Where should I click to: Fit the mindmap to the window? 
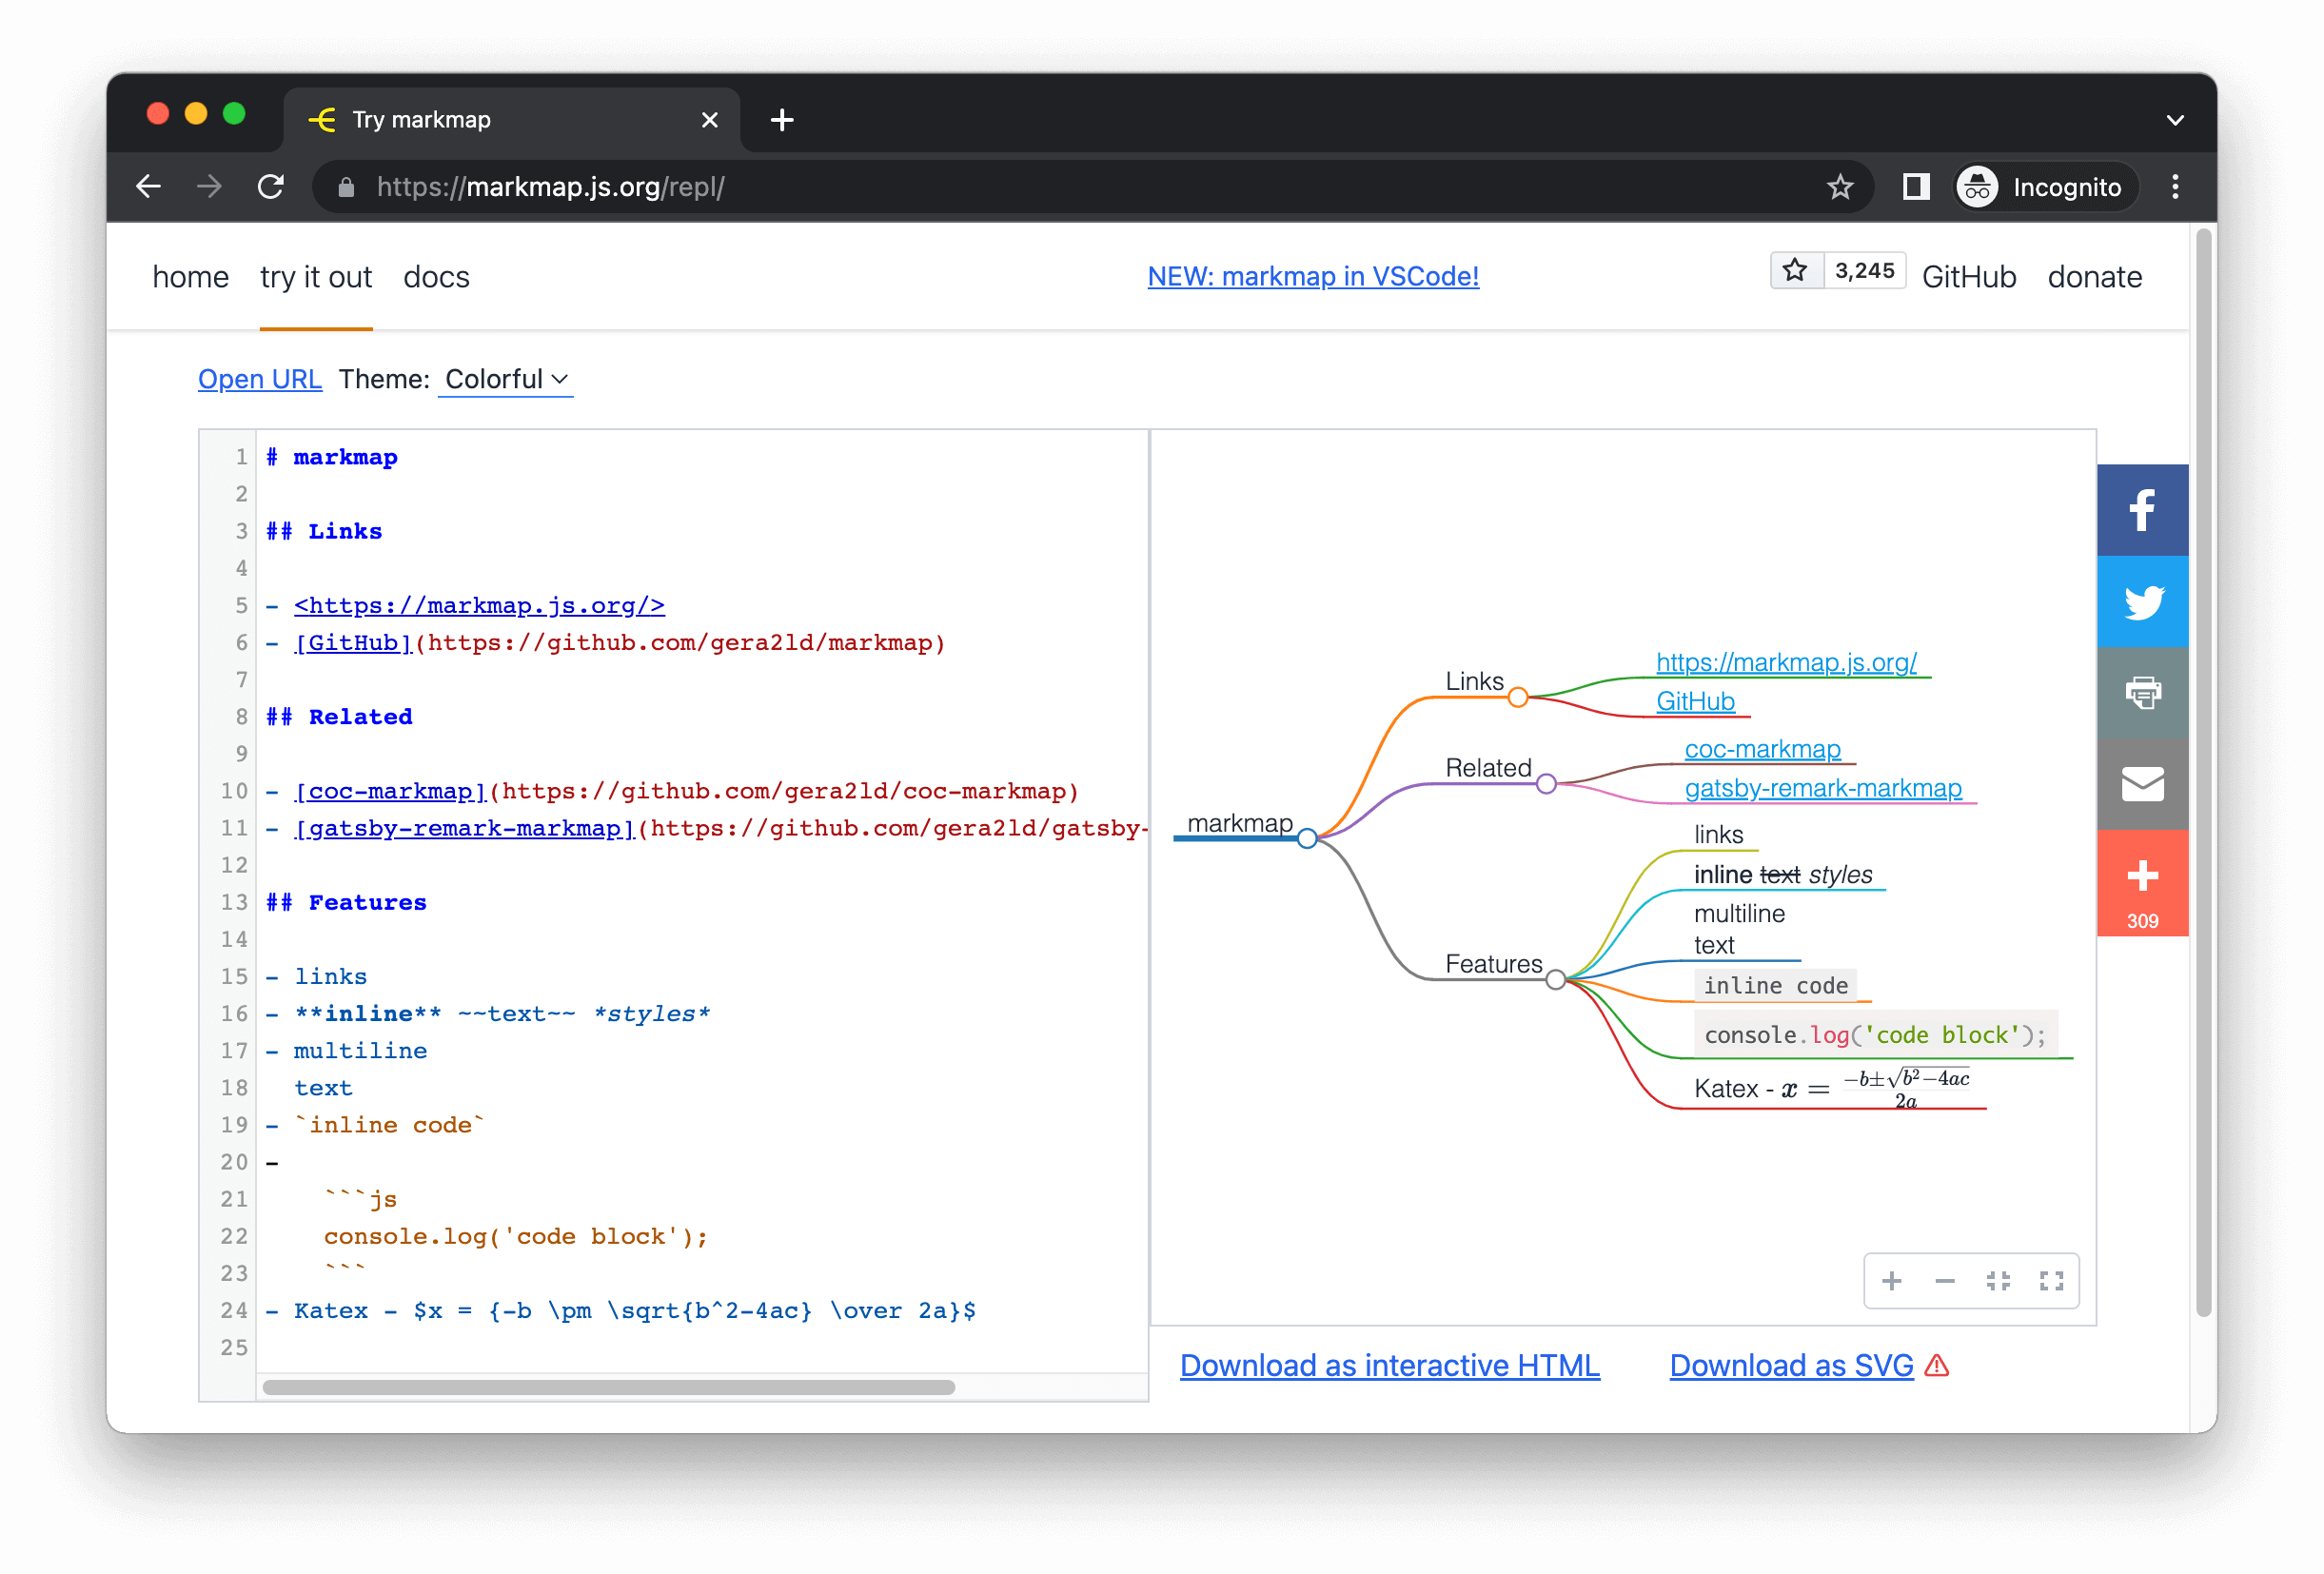click(1998, 1281)
